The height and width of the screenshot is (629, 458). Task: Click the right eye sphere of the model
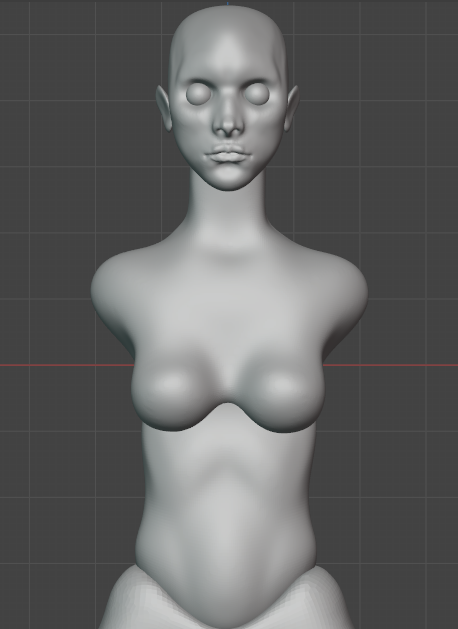tap(257, 93)
